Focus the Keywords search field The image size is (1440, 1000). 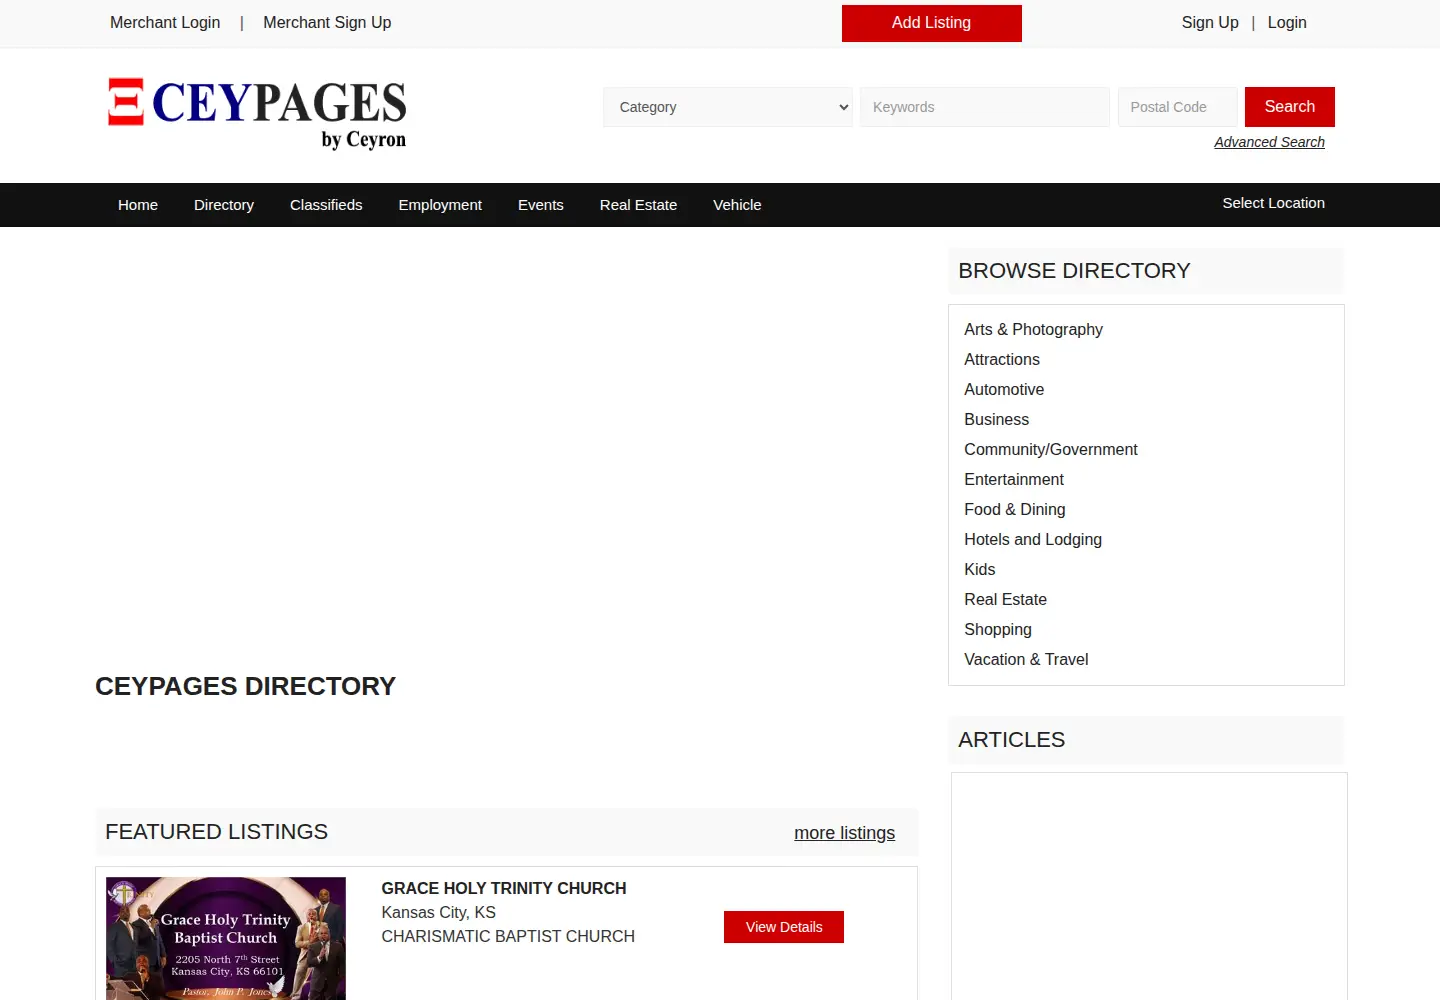pos(985,107)
